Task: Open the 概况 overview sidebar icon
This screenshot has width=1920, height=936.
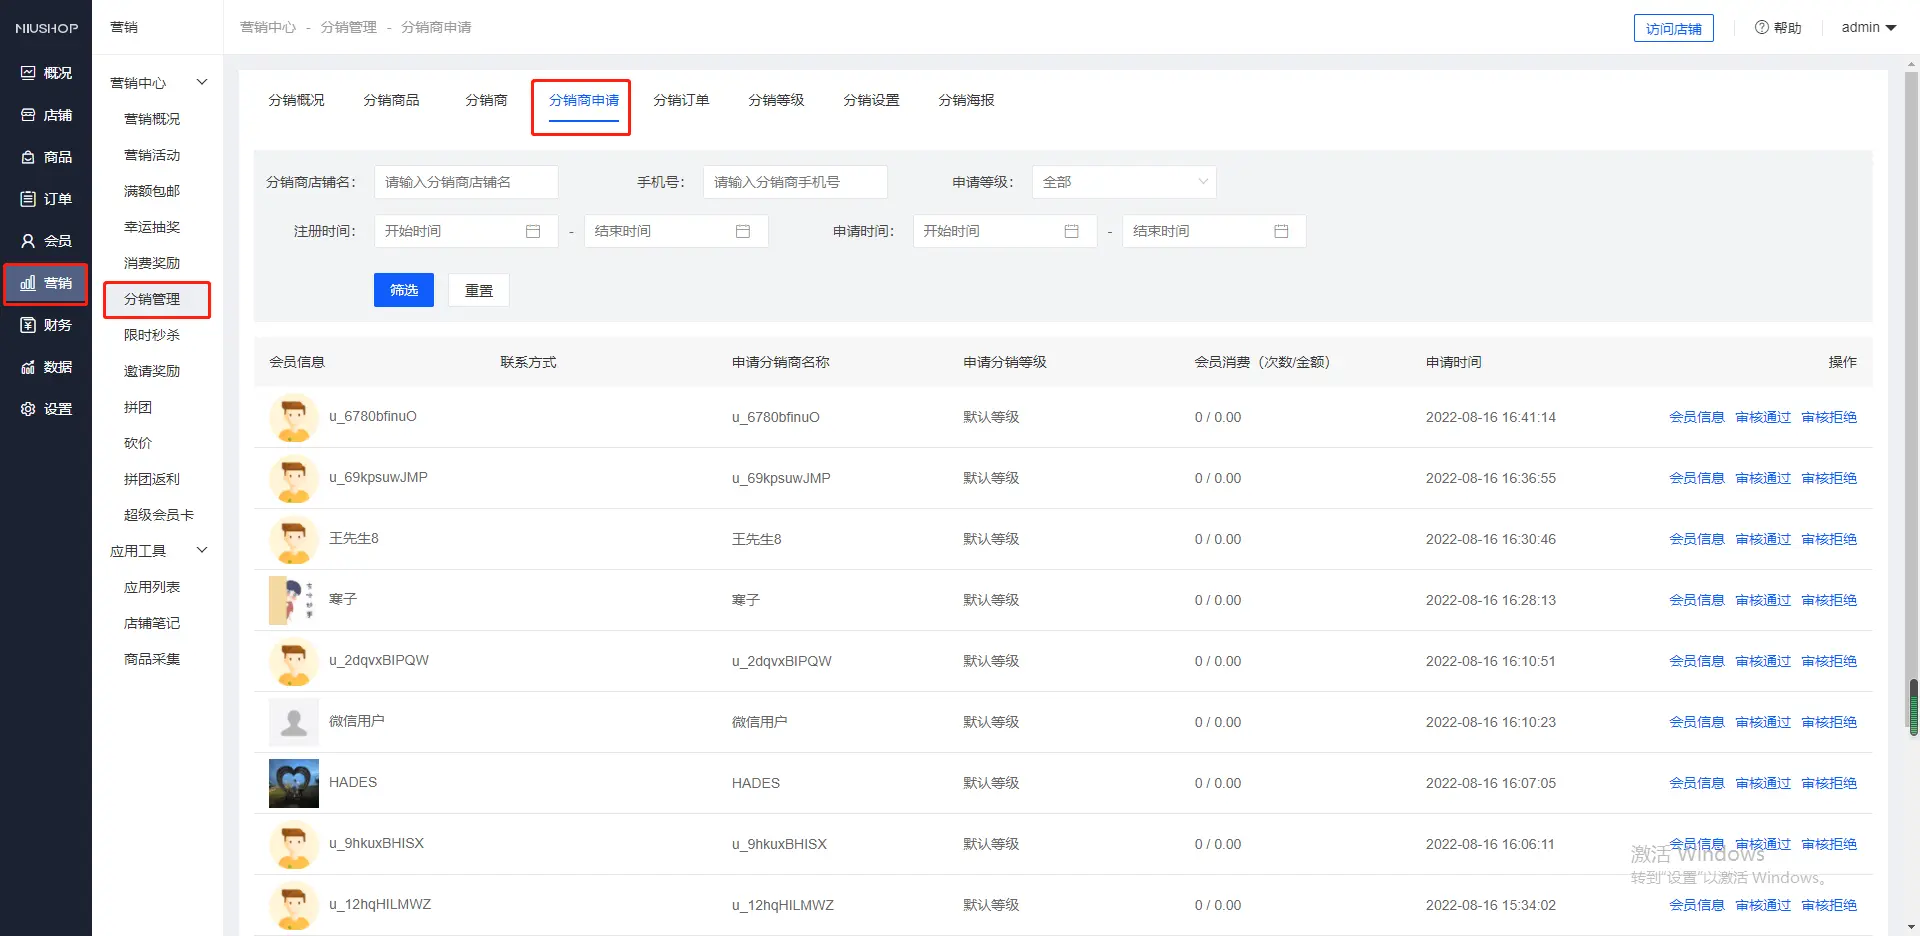Action: 28,73
